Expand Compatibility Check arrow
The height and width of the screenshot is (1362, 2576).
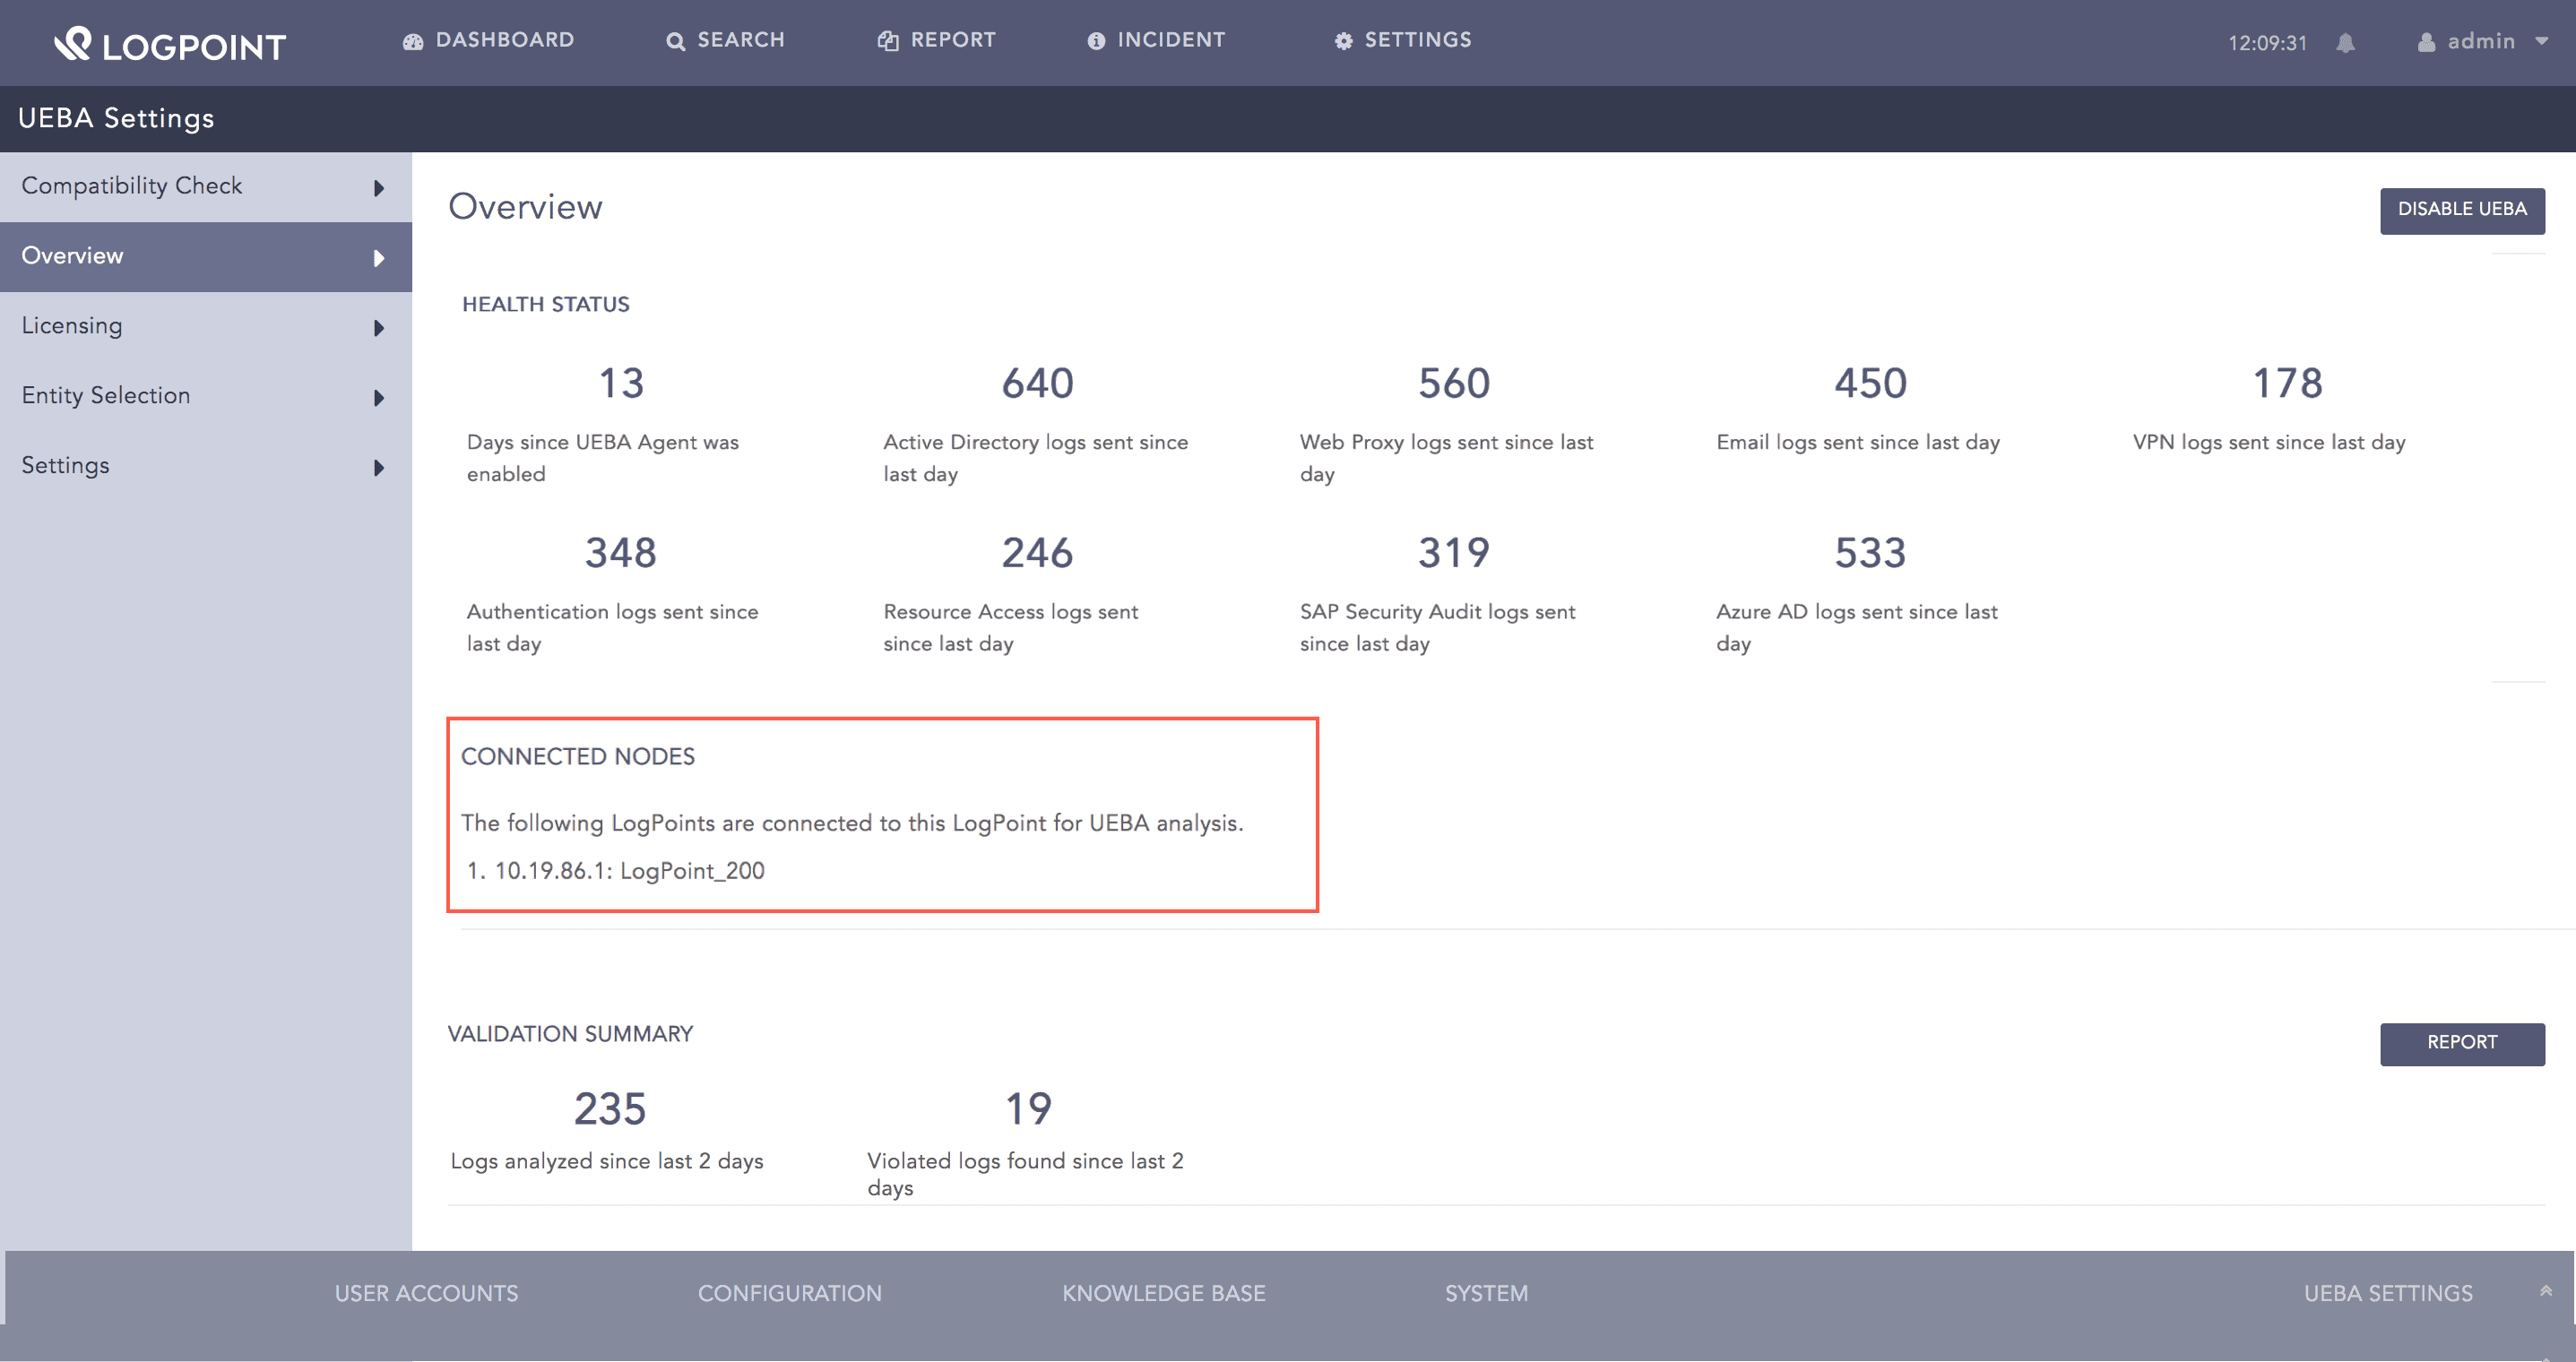(379, 188)
